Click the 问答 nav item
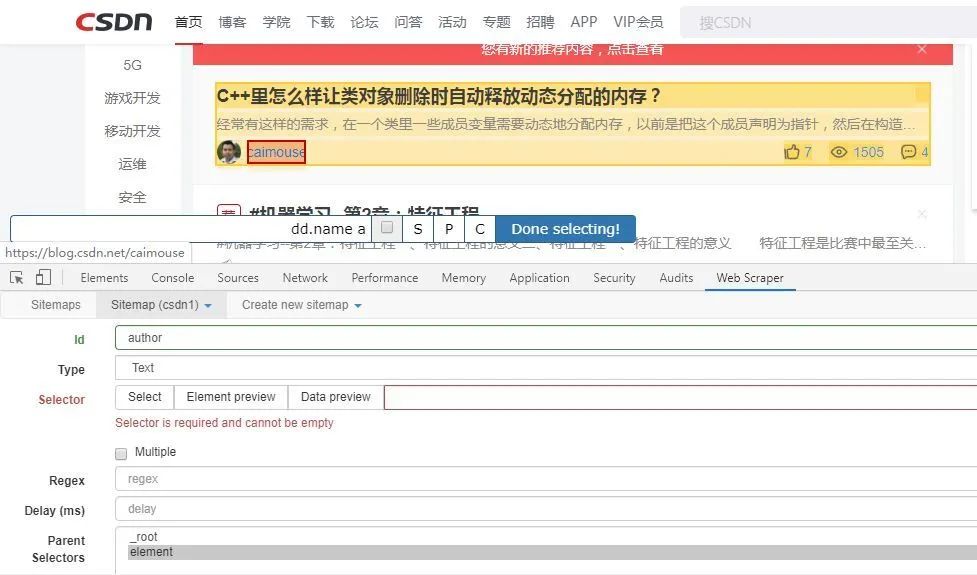 click(x=408, y=22)
